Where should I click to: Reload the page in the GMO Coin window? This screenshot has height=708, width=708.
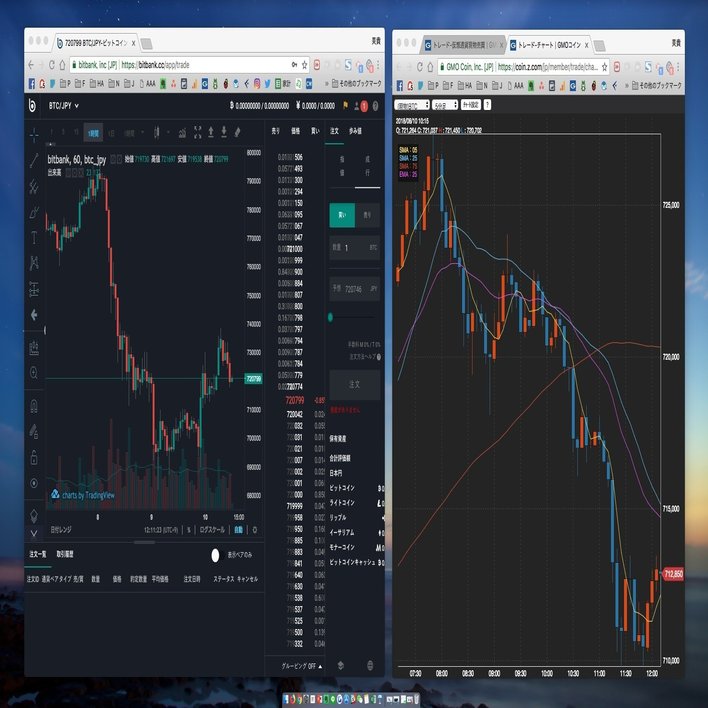(419, 67)
